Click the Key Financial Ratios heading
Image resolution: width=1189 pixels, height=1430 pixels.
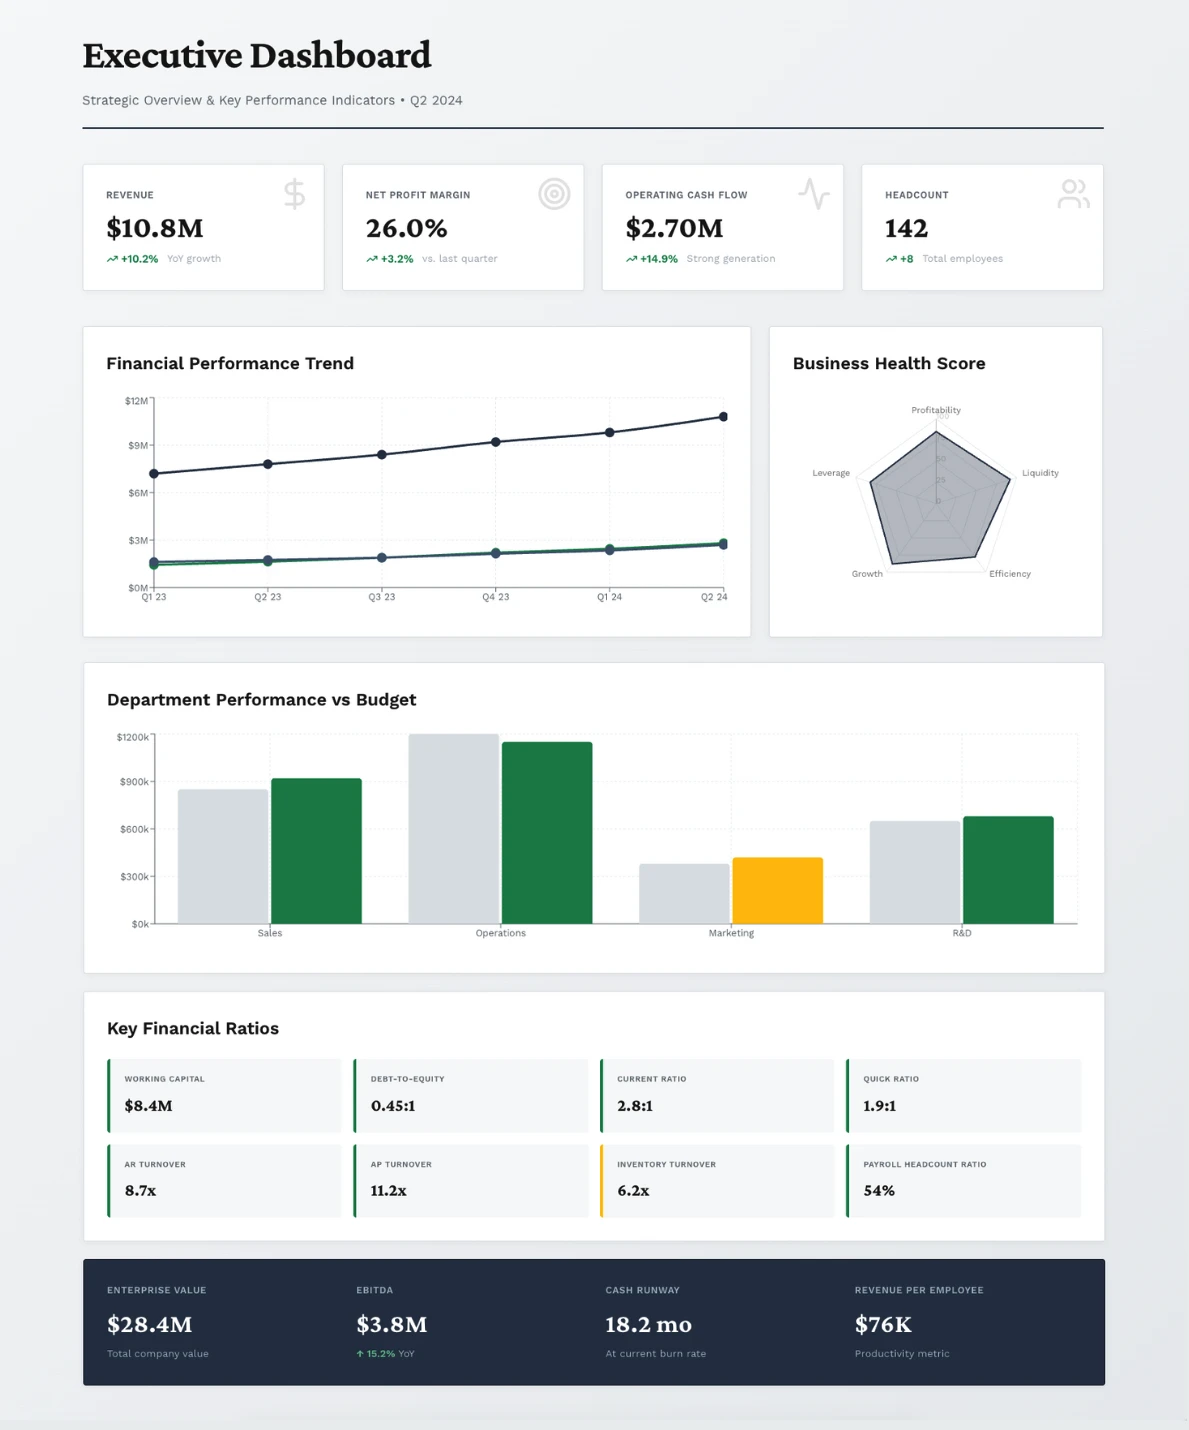193,1028
